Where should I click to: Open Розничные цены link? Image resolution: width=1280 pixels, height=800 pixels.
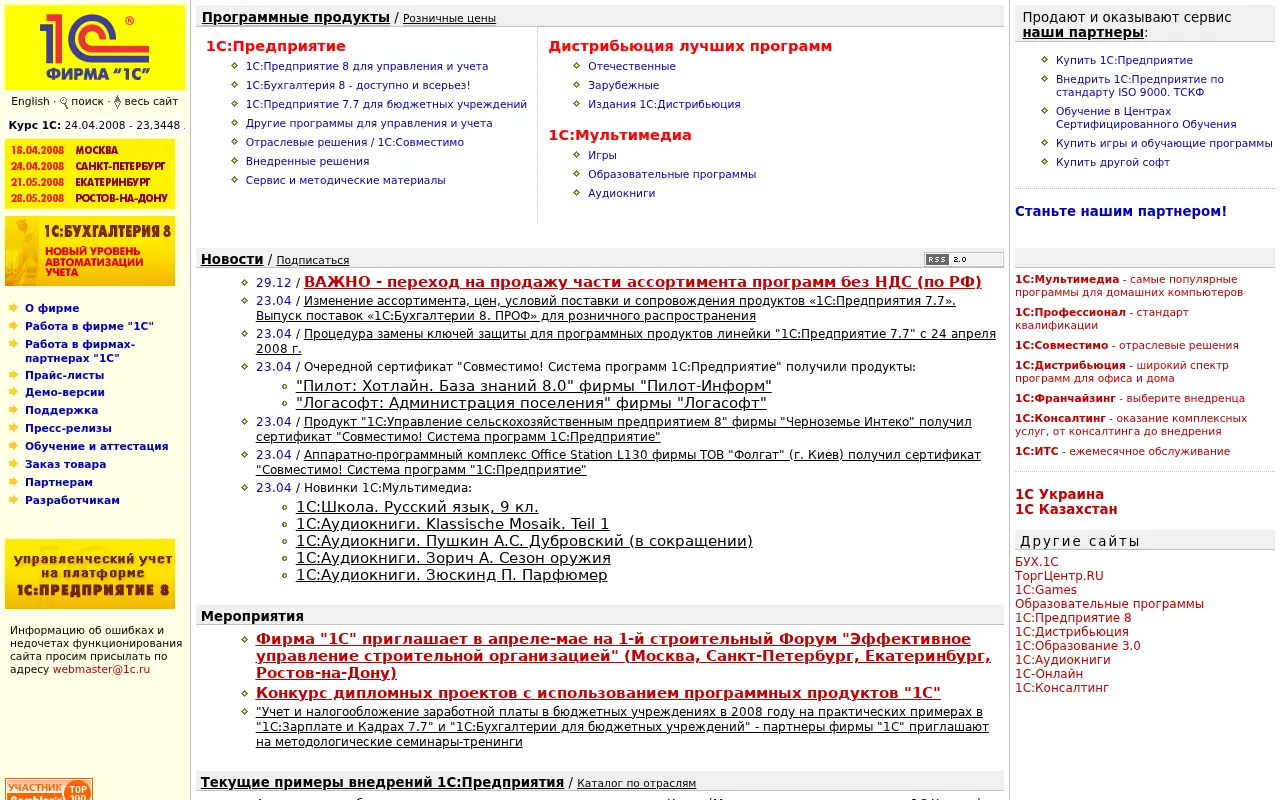coord(449,19)
